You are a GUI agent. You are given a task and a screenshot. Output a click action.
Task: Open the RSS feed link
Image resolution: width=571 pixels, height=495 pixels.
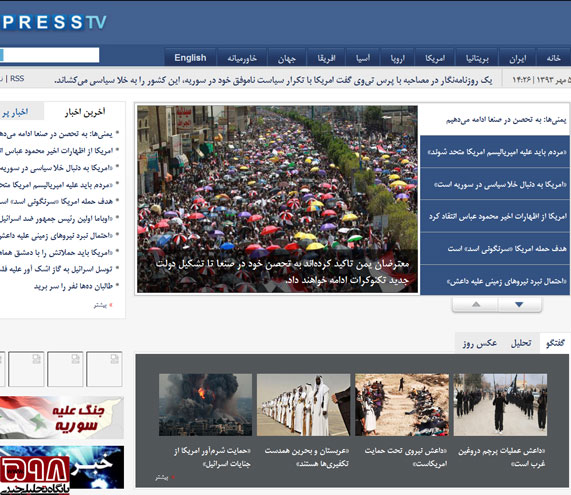(x=17, y=79)
